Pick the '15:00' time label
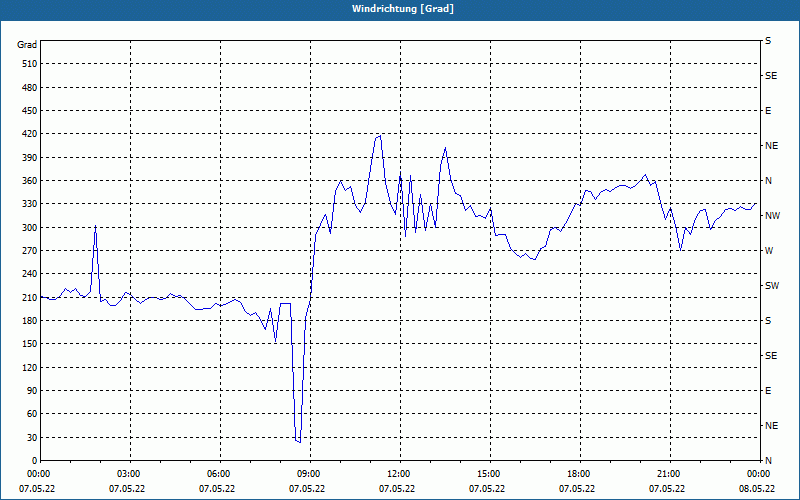800x500 pixels. [490, 474]
